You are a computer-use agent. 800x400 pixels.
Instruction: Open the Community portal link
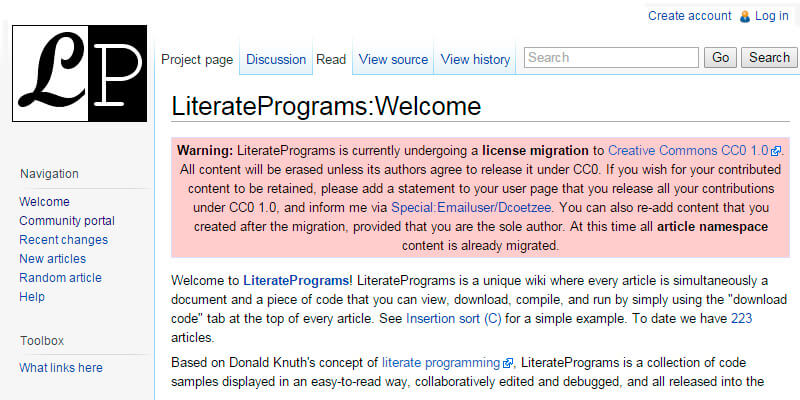67,221
